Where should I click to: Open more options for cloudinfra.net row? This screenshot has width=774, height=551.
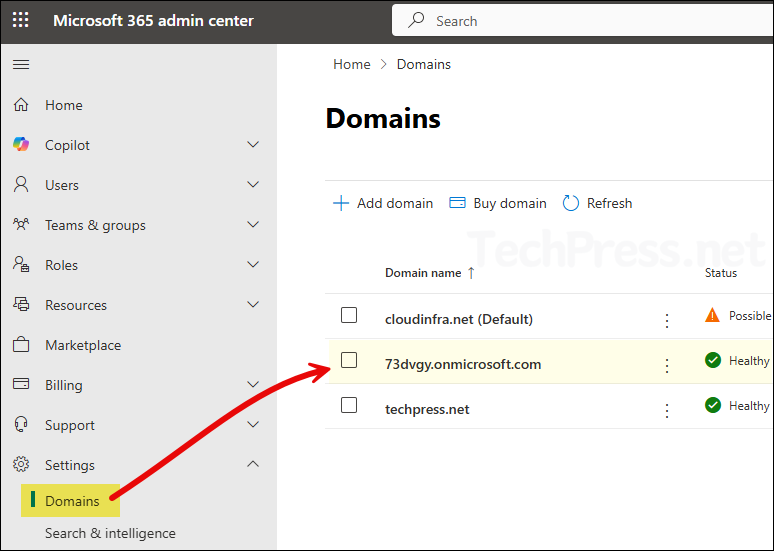tap(667, 320)
